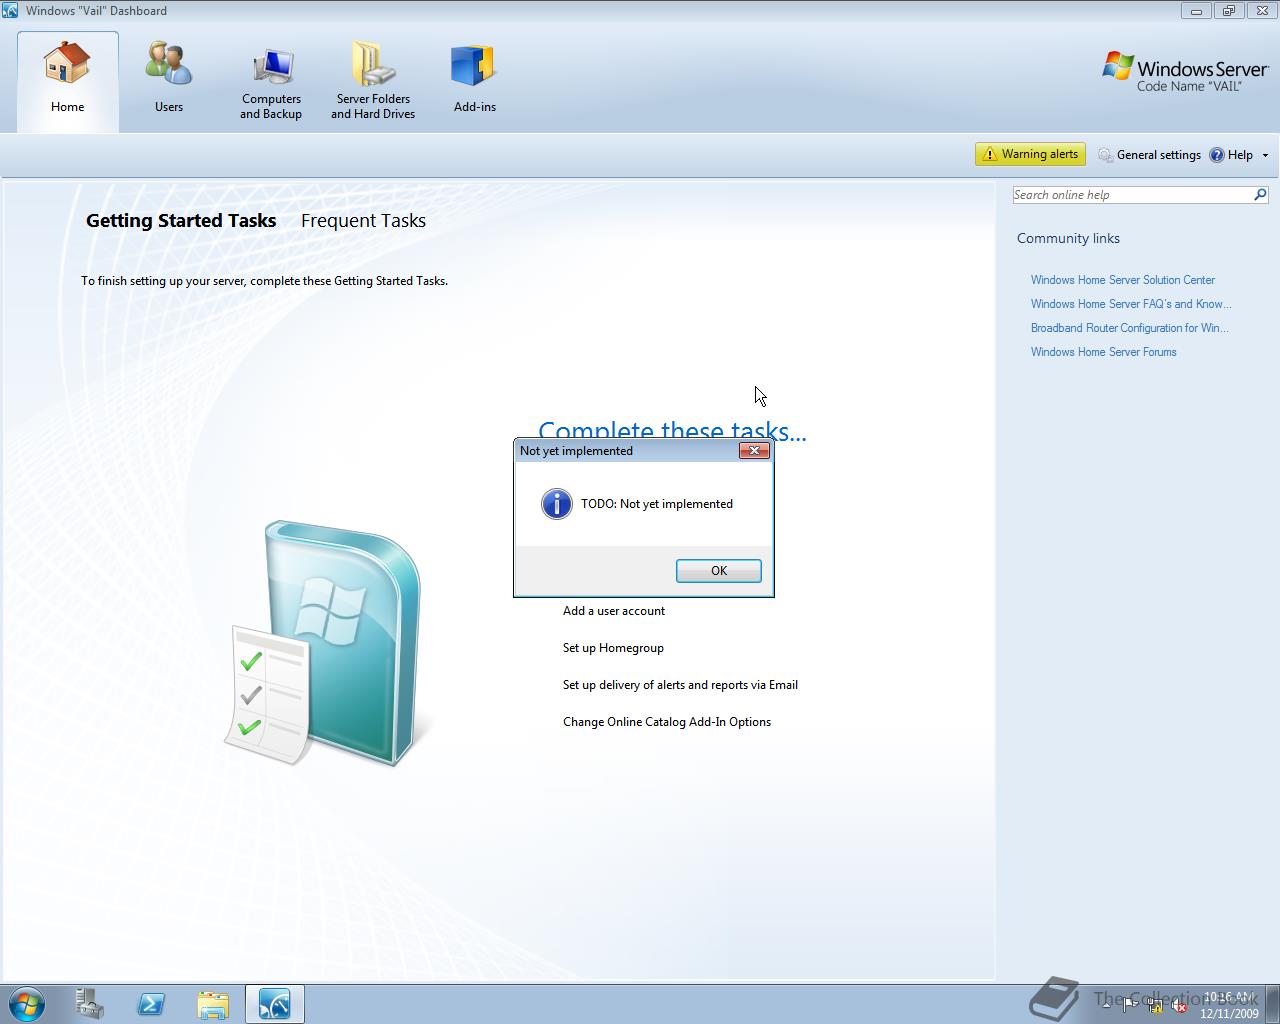Click the Complete these tasks heading
This screenshot has width=1280, height=1024.
pyautogui.click(x=672, y=431)
